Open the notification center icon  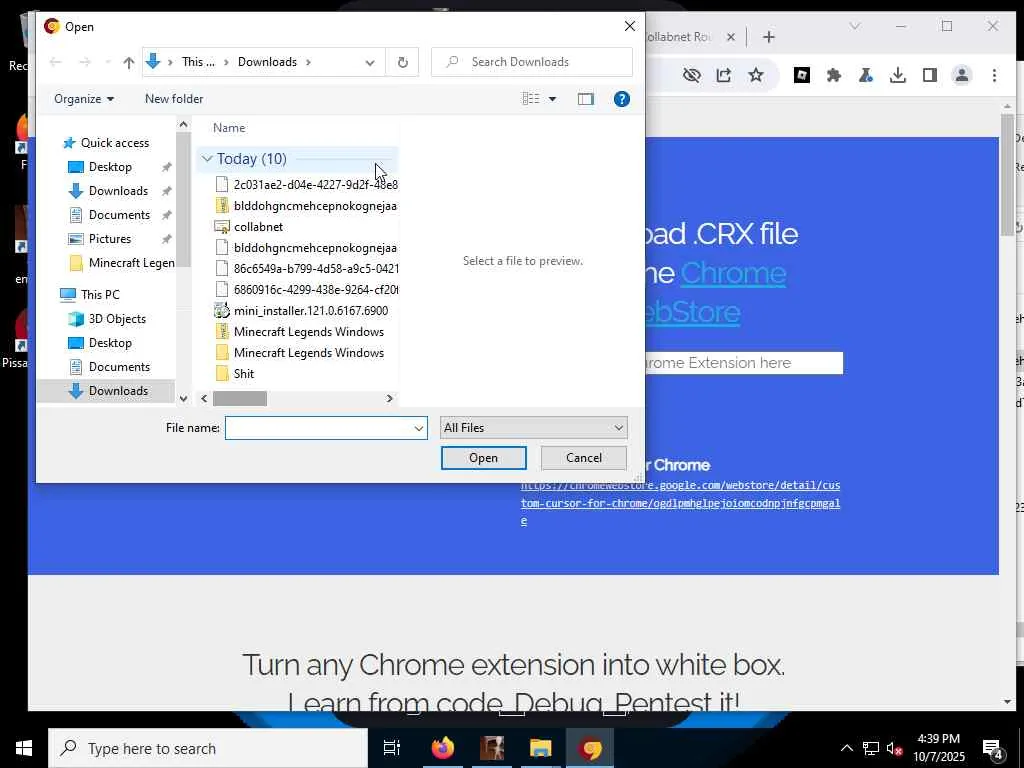(x=993, y=749)
